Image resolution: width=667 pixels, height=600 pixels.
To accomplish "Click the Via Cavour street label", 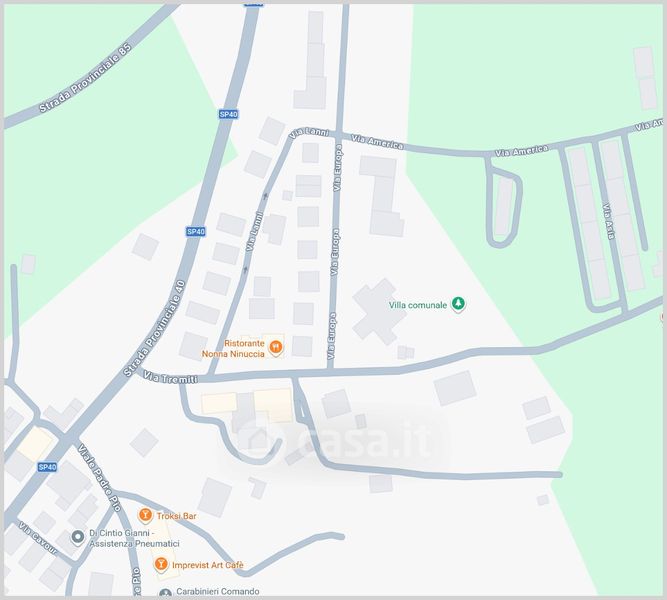I will pyautogui.click(x=38, y=539).
